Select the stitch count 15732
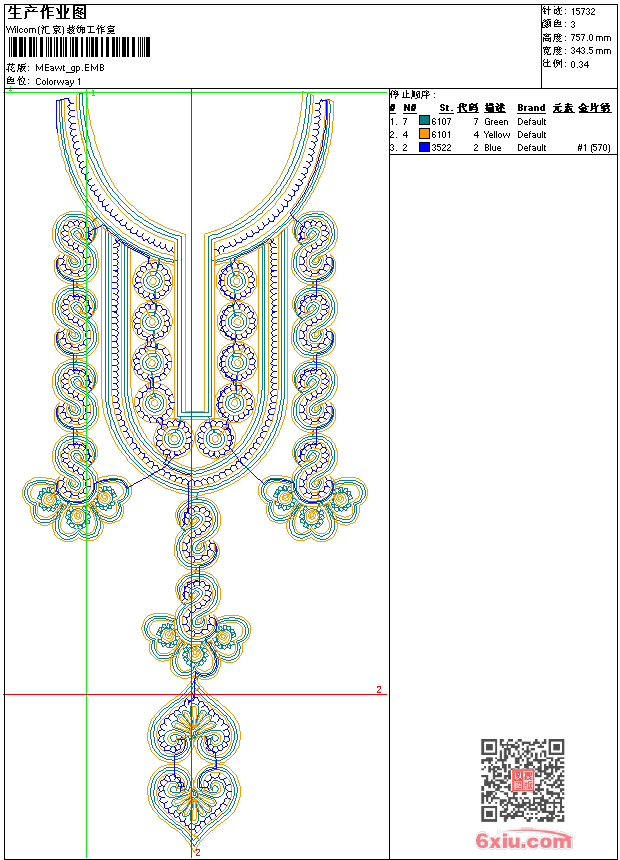This screenshot has height=860, width=620. pyautogui.click(x=583, y=12)
